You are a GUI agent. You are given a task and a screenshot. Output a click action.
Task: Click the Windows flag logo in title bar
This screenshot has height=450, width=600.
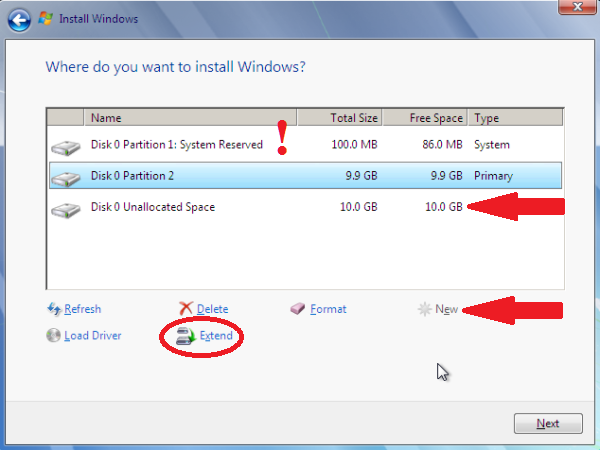tap(46, 18)
